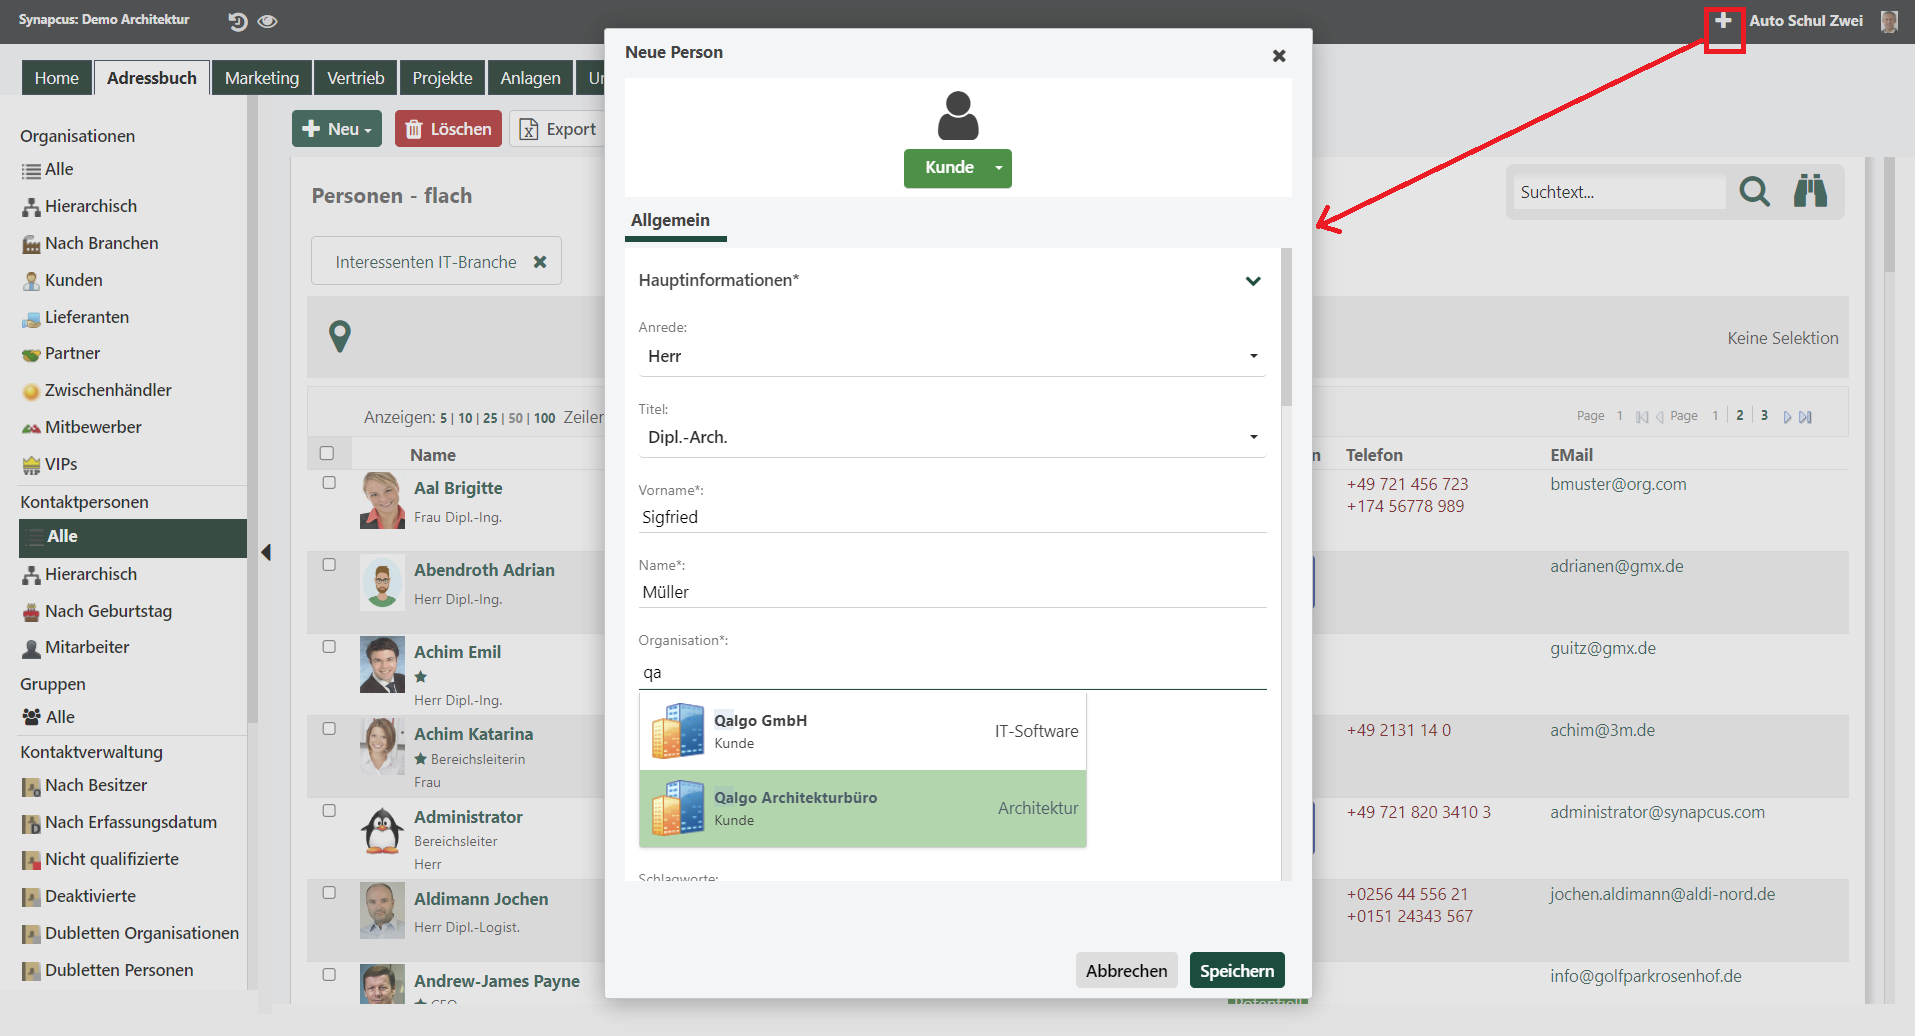
Task: Tick the checkbox for Aal Brigitte
Action: 329,483
